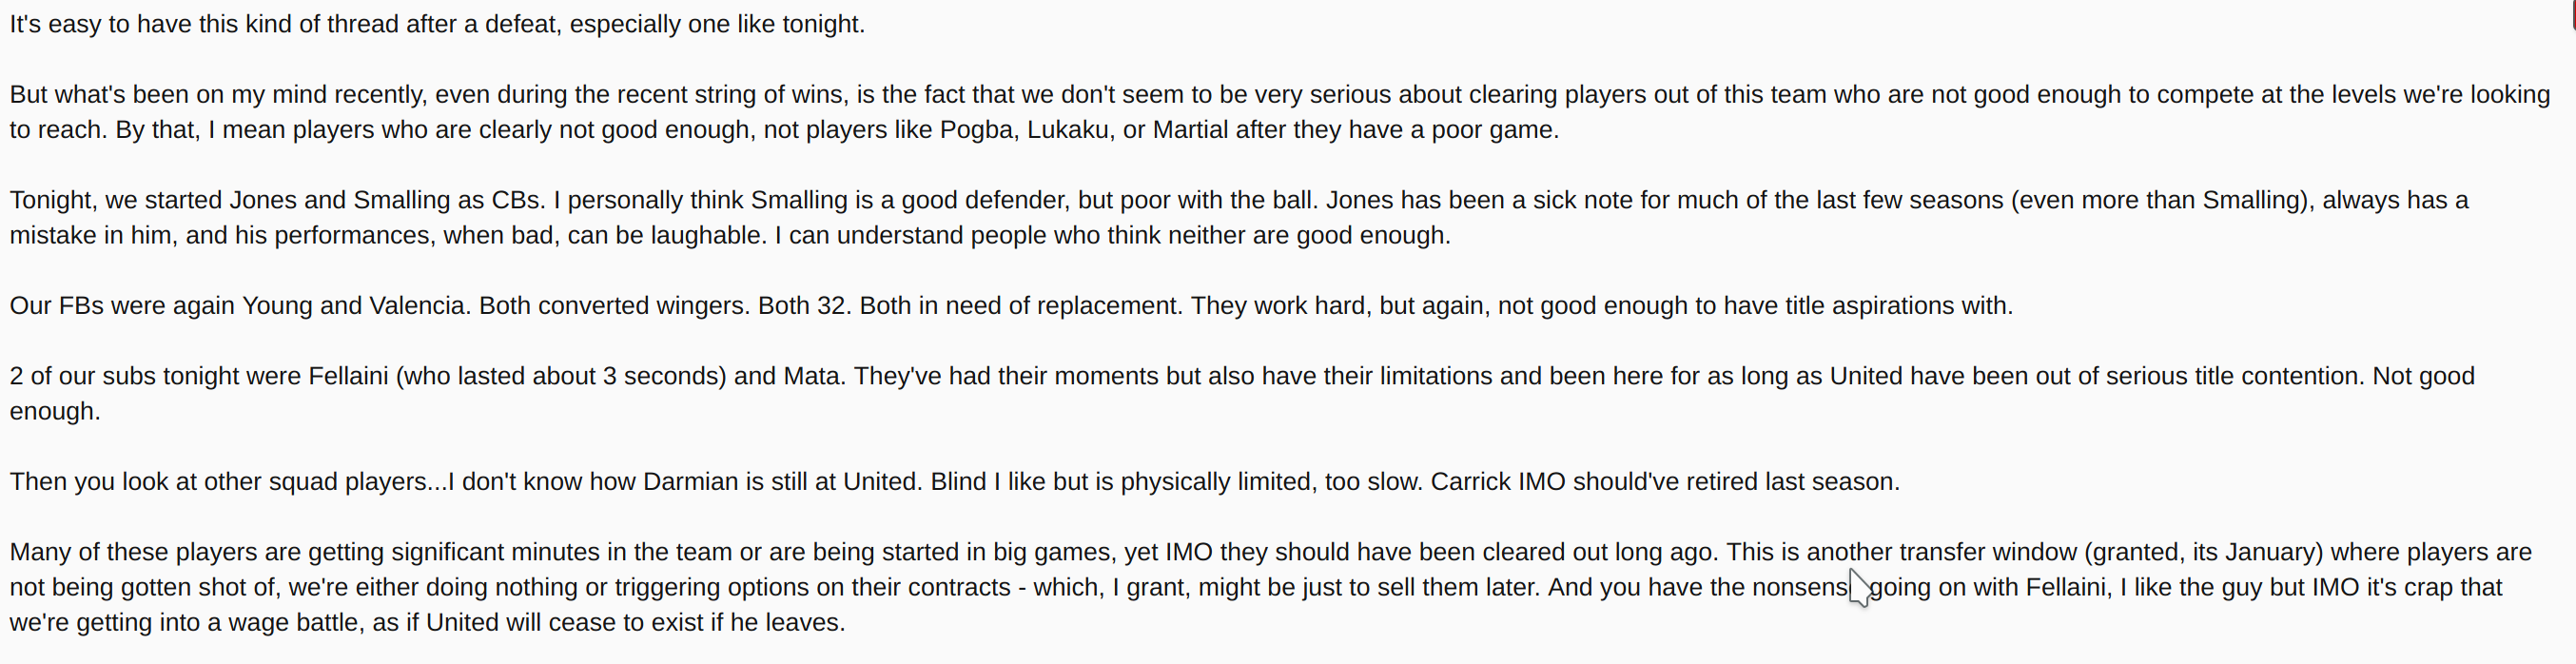The image size is (2576, 664).
Task: Click the abbreviation "CBs." in the third paragraph
Action: tap(518, 200)
